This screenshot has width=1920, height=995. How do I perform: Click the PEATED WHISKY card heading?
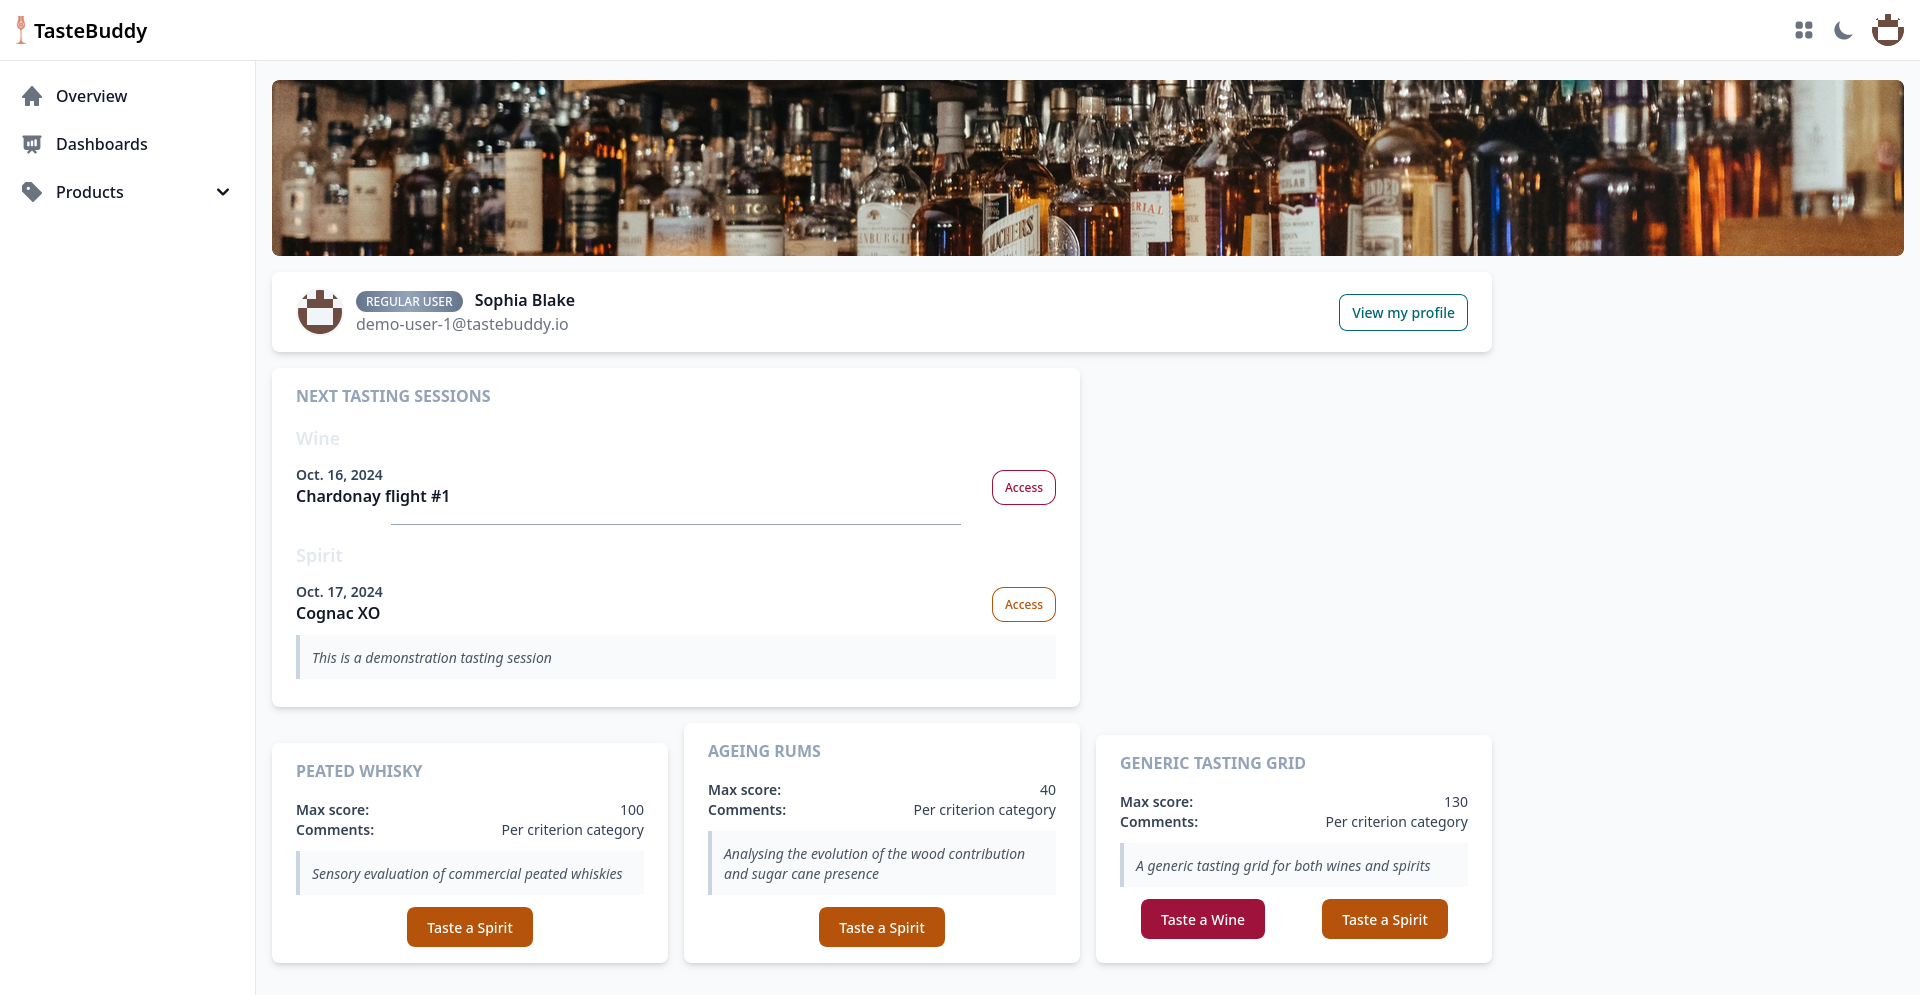coord(359,771)
